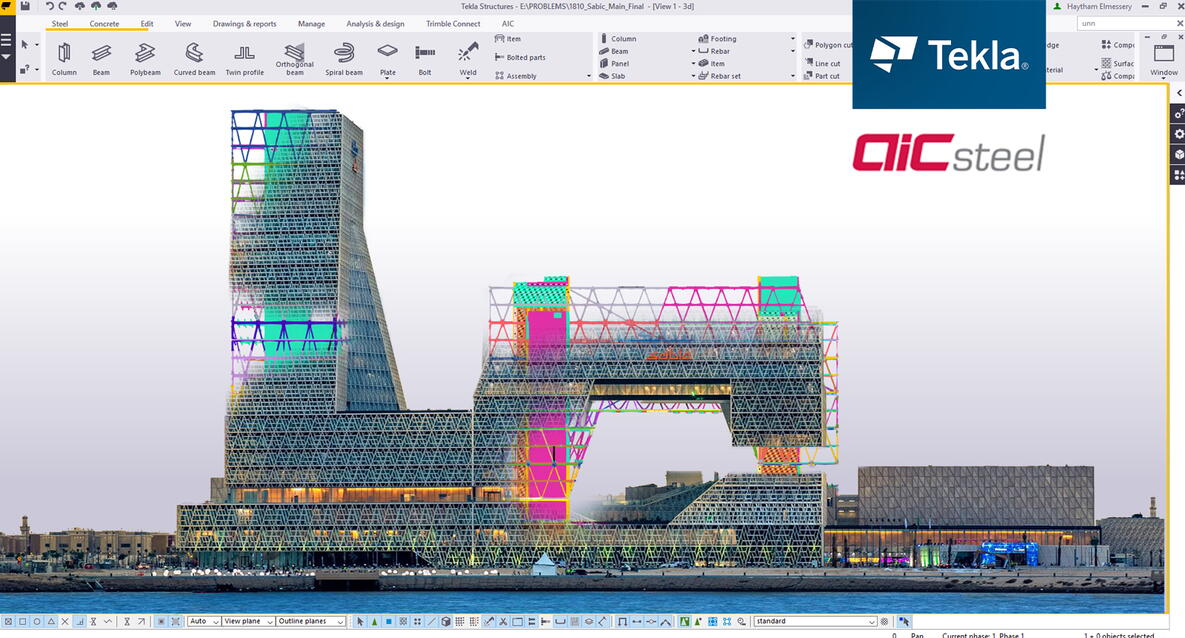
Task: Toggle the select-all switch arrow in selection toolbar
Action: click(x=361, y=622)
